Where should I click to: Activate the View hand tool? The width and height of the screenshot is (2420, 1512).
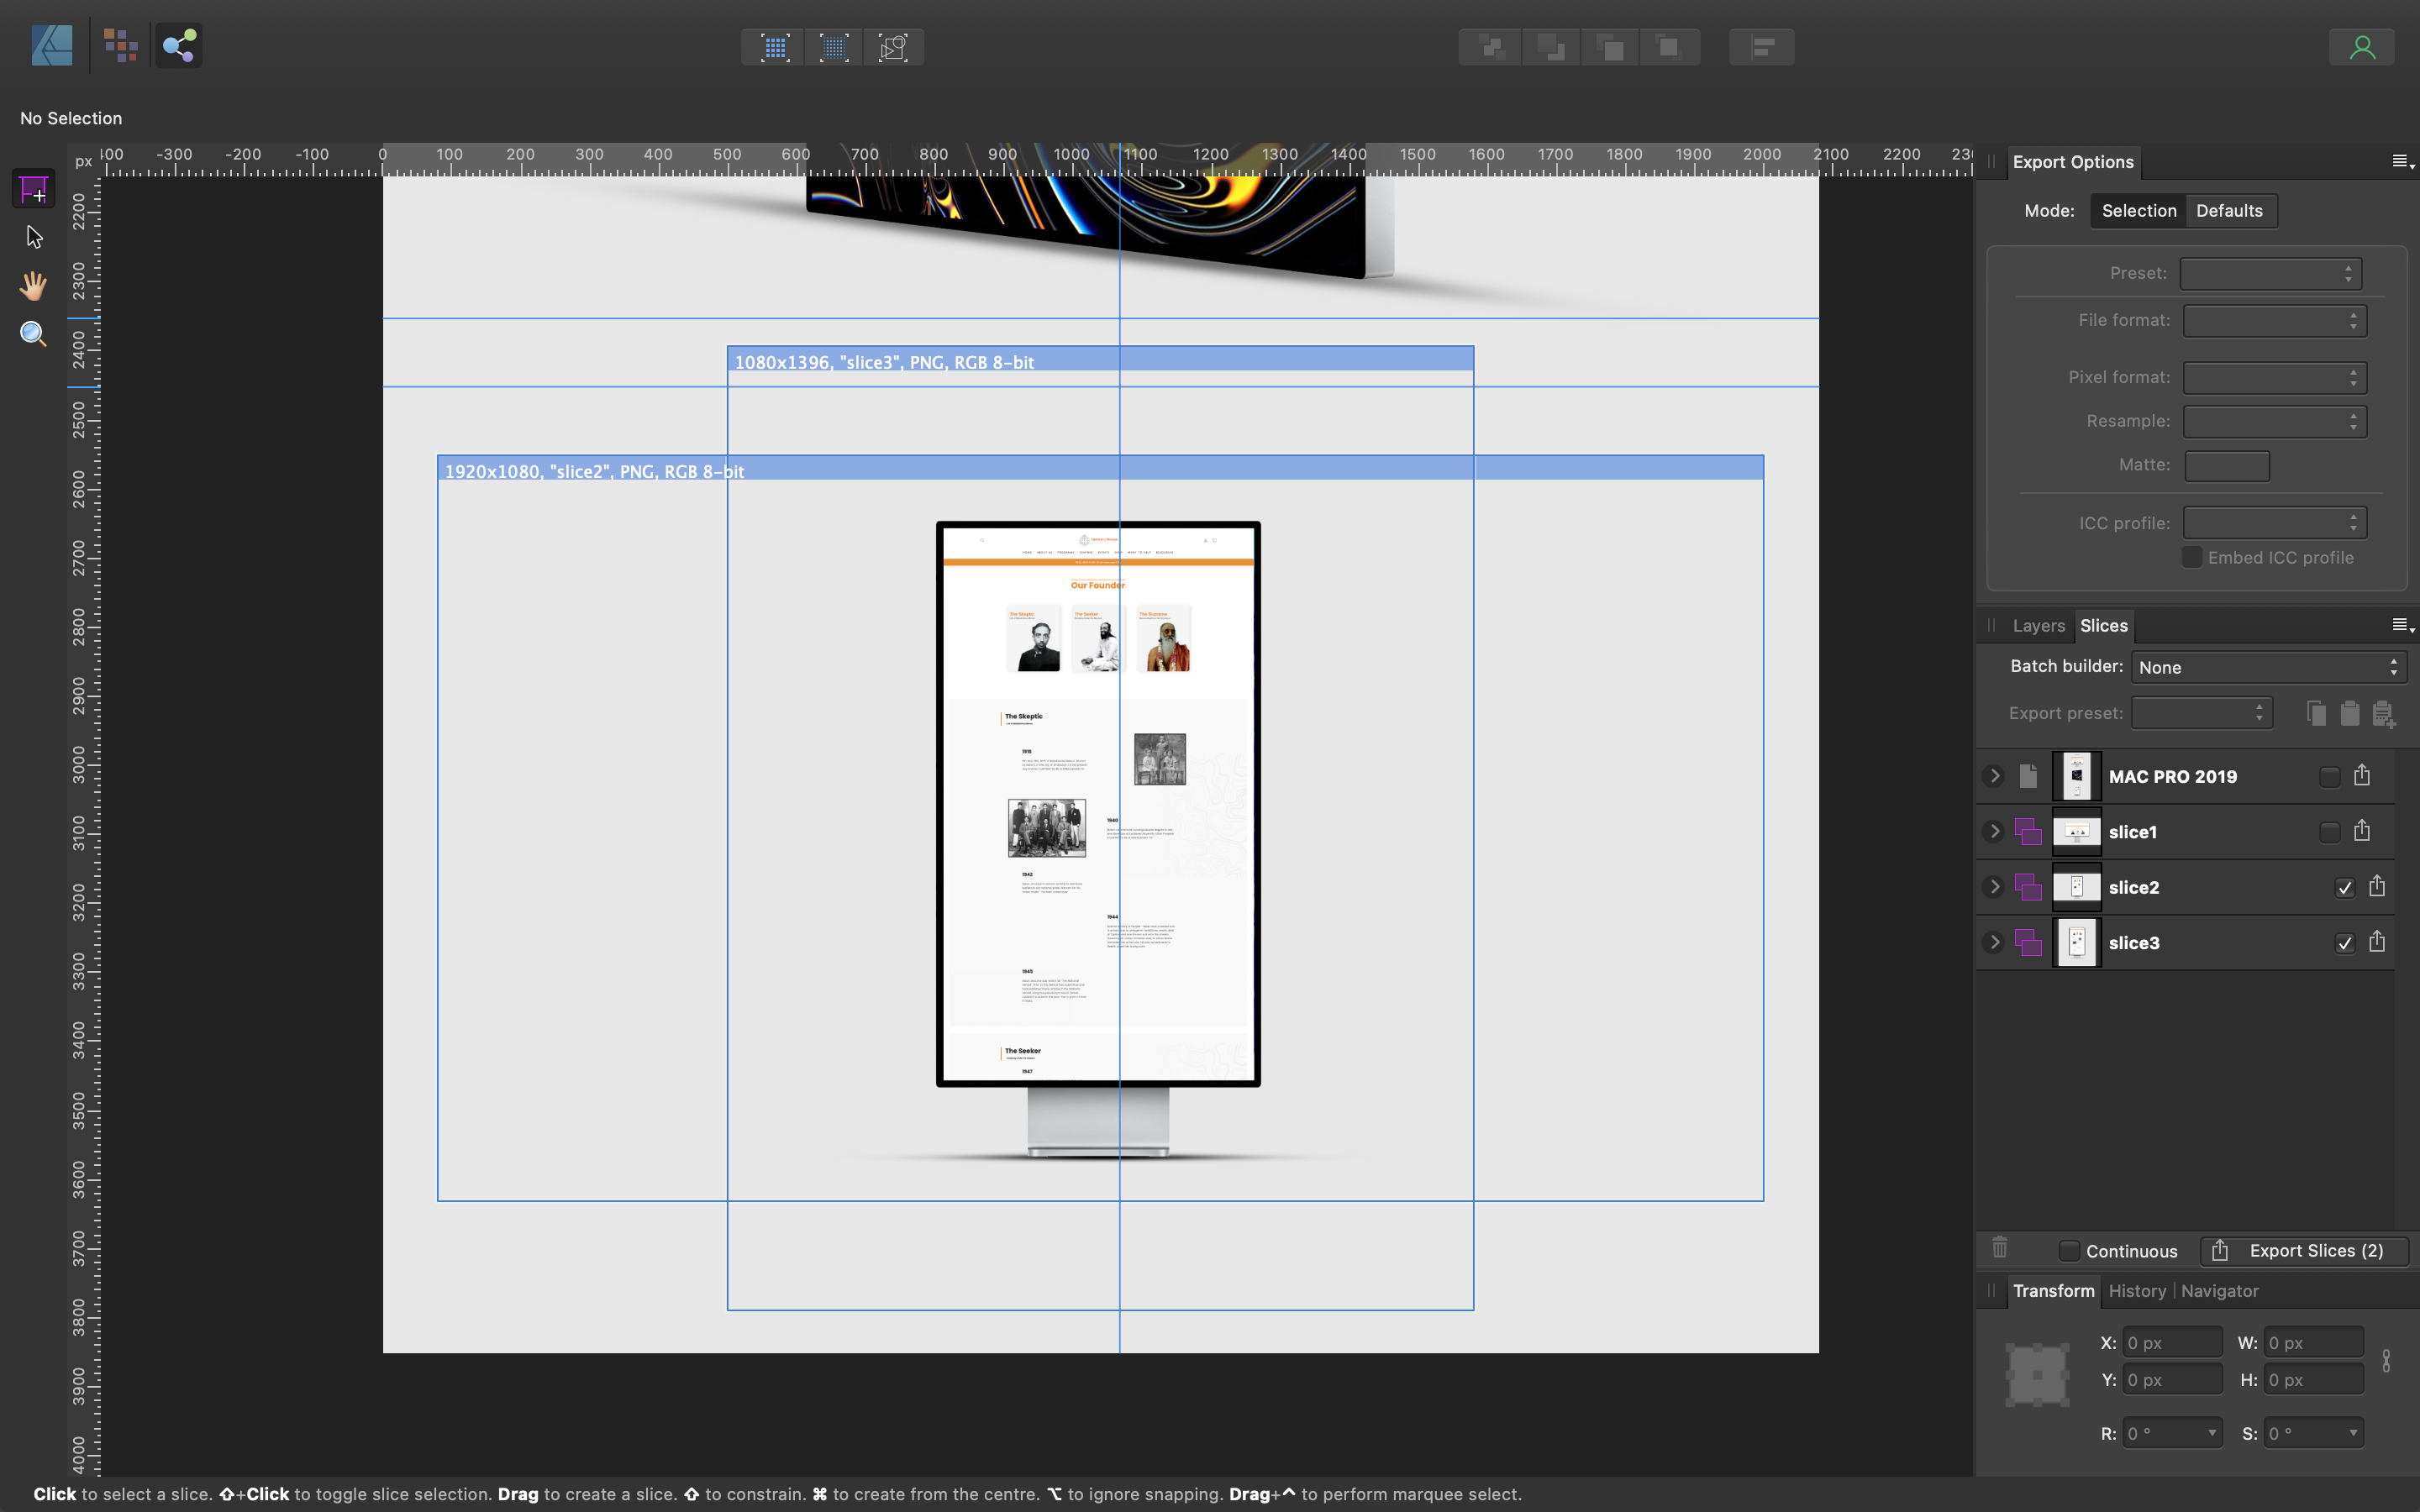point(33,286)
